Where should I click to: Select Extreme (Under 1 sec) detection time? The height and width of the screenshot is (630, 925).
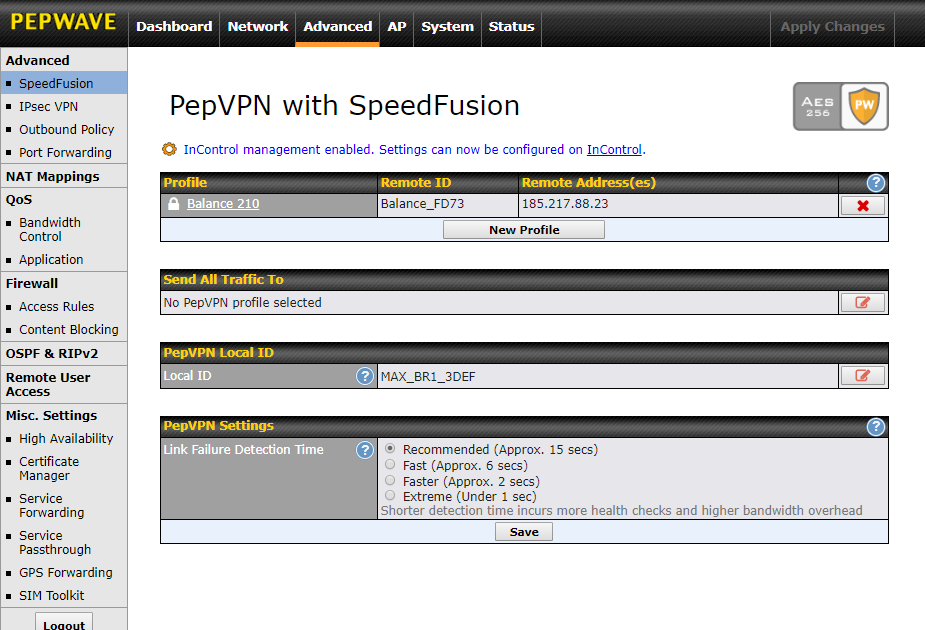tap(390, 496)
